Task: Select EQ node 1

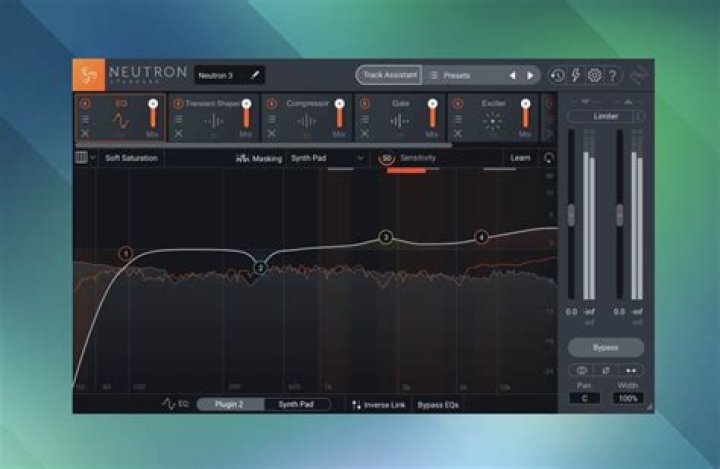Action: [x=125, y=253]
